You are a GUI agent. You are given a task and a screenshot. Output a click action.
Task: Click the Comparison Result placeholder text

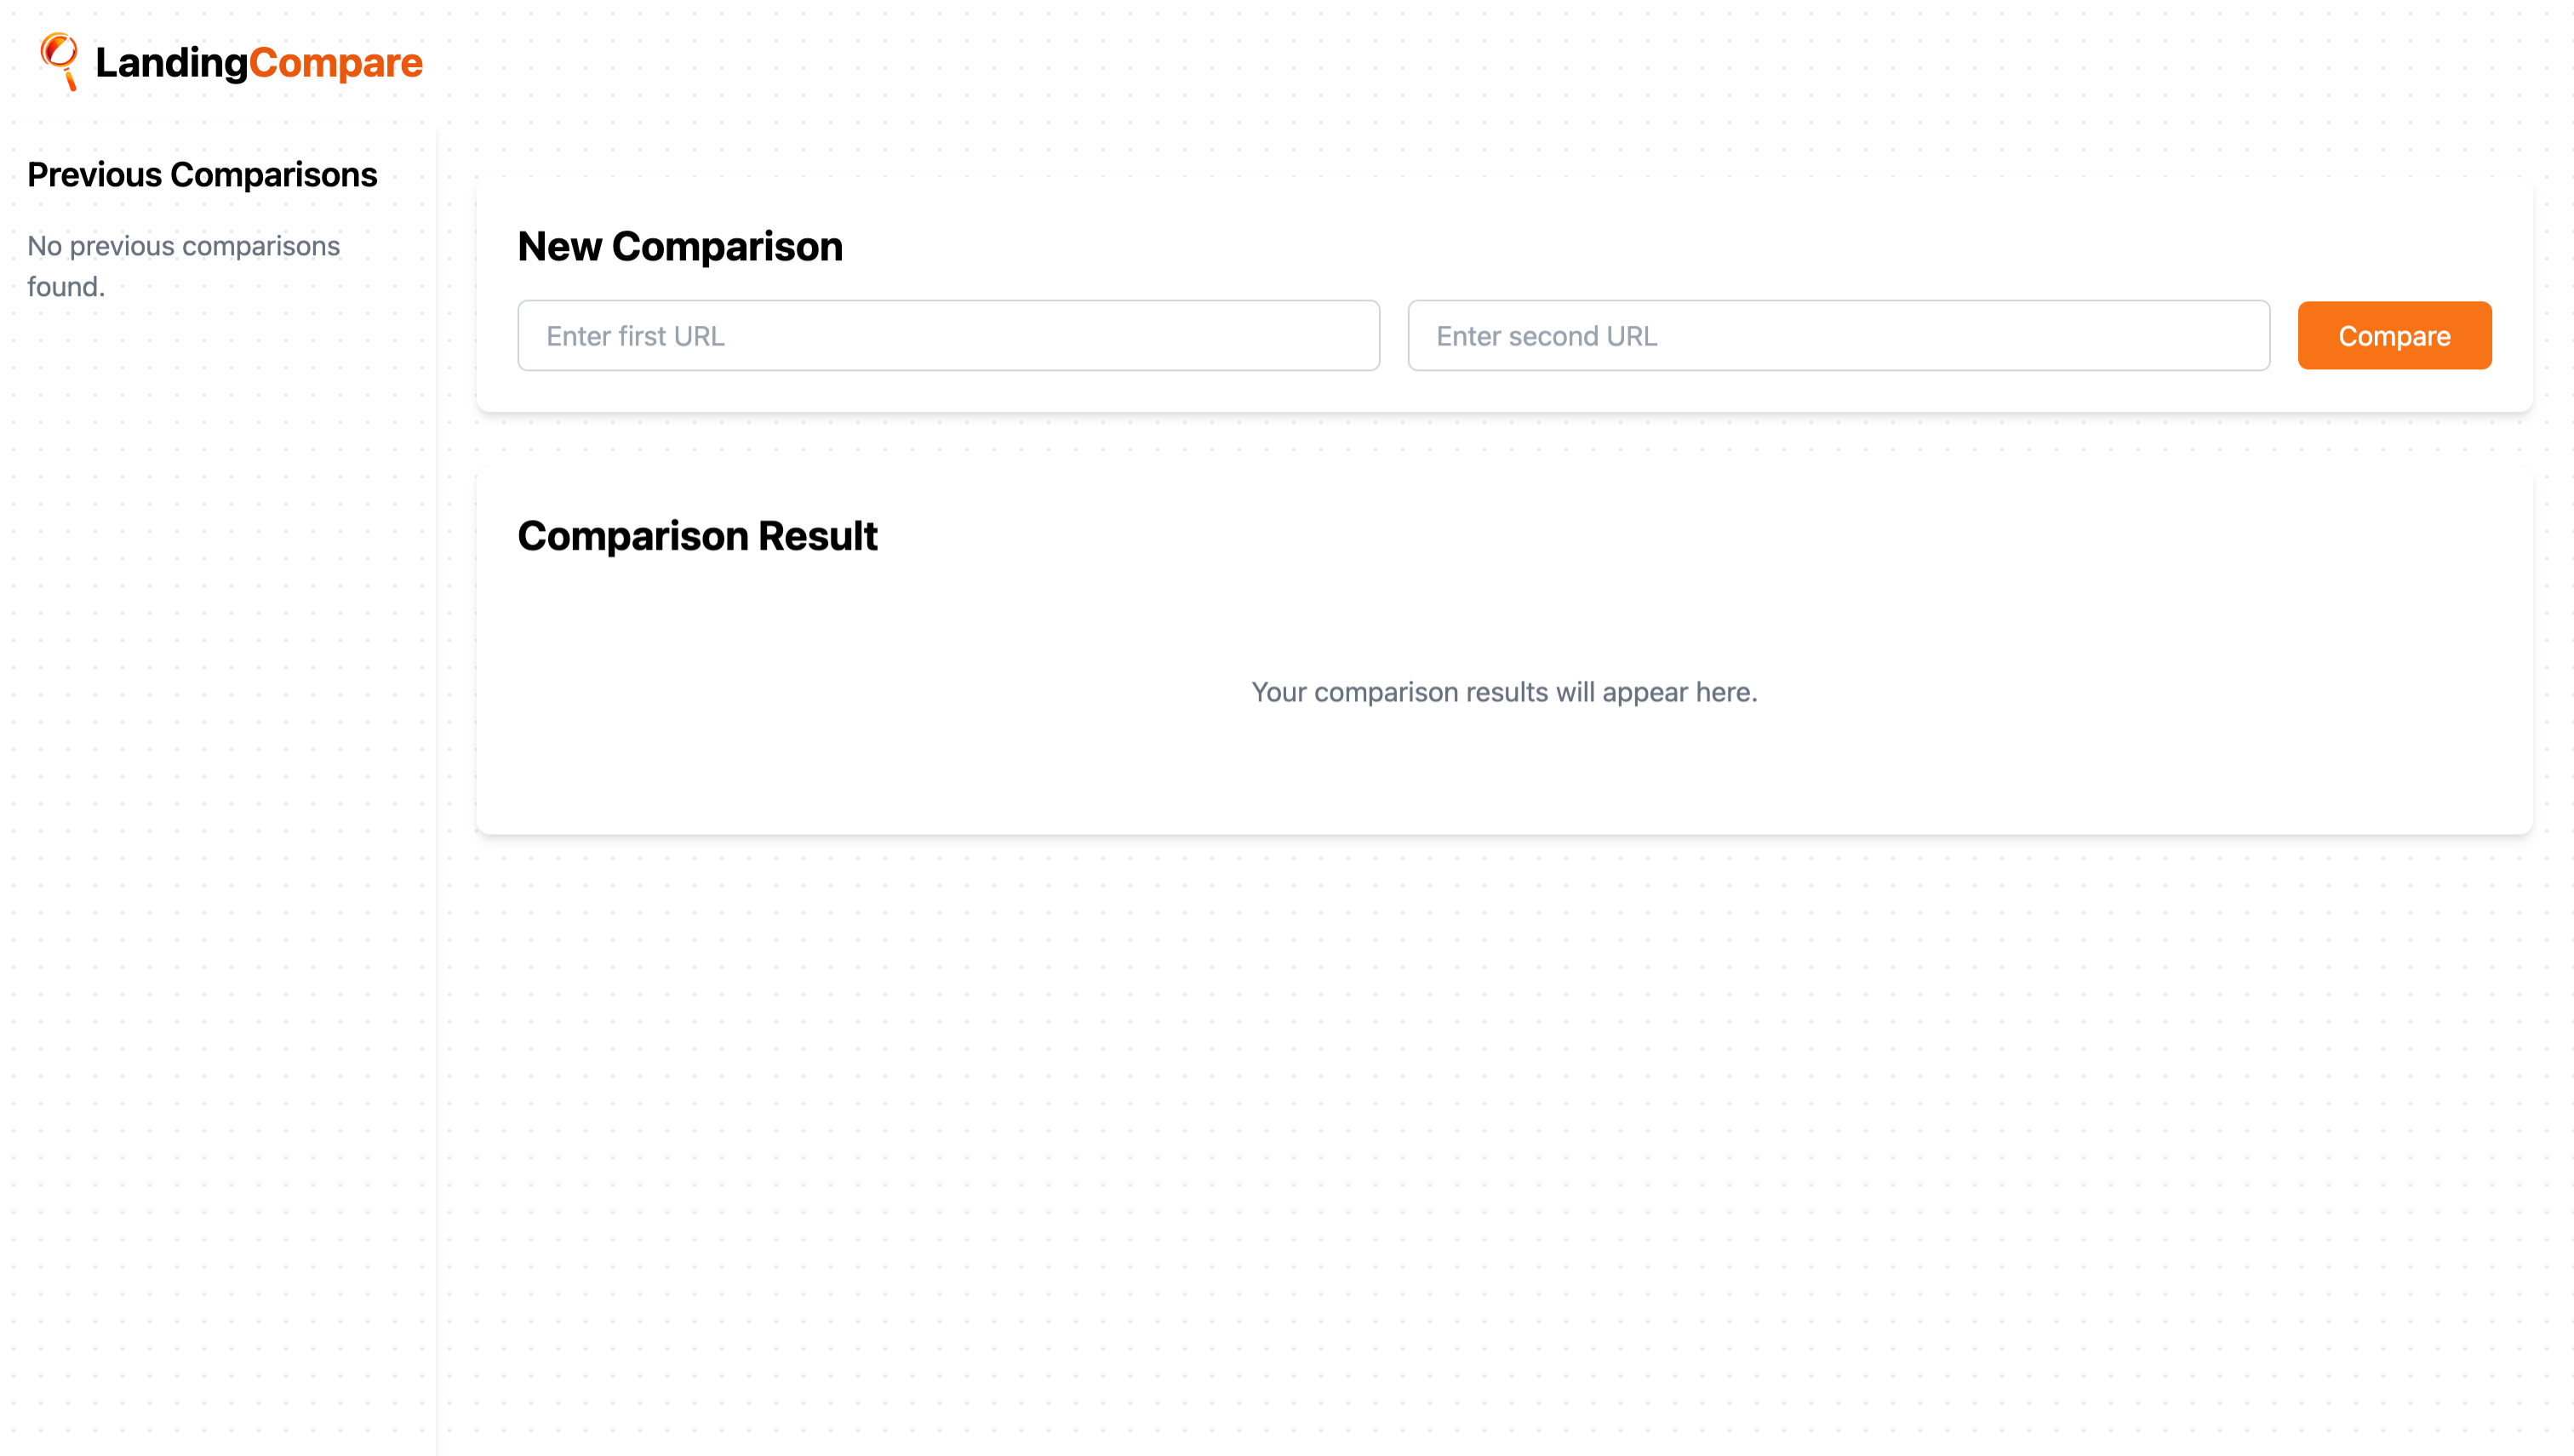[1504, 691]
